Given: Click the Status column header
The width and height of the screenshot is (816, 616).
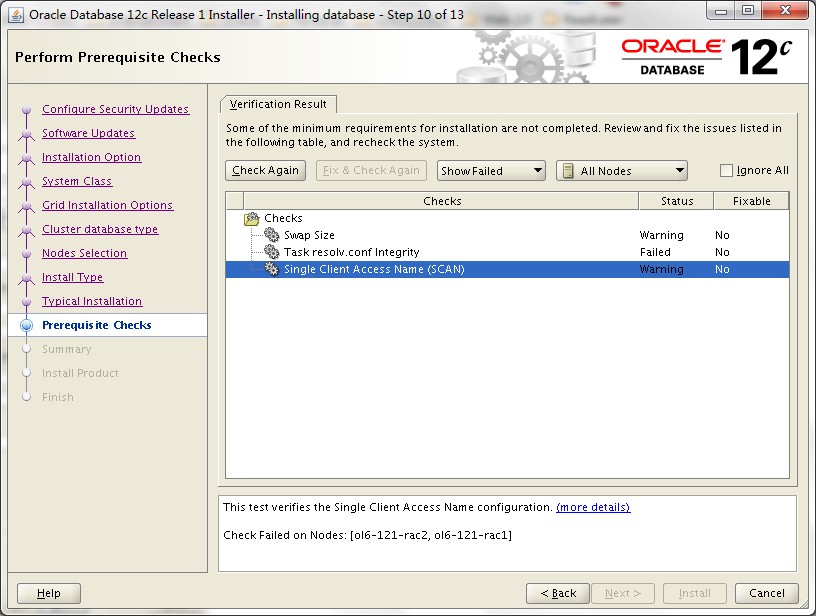Looking at the screenshot, I should tap(677, 201).
